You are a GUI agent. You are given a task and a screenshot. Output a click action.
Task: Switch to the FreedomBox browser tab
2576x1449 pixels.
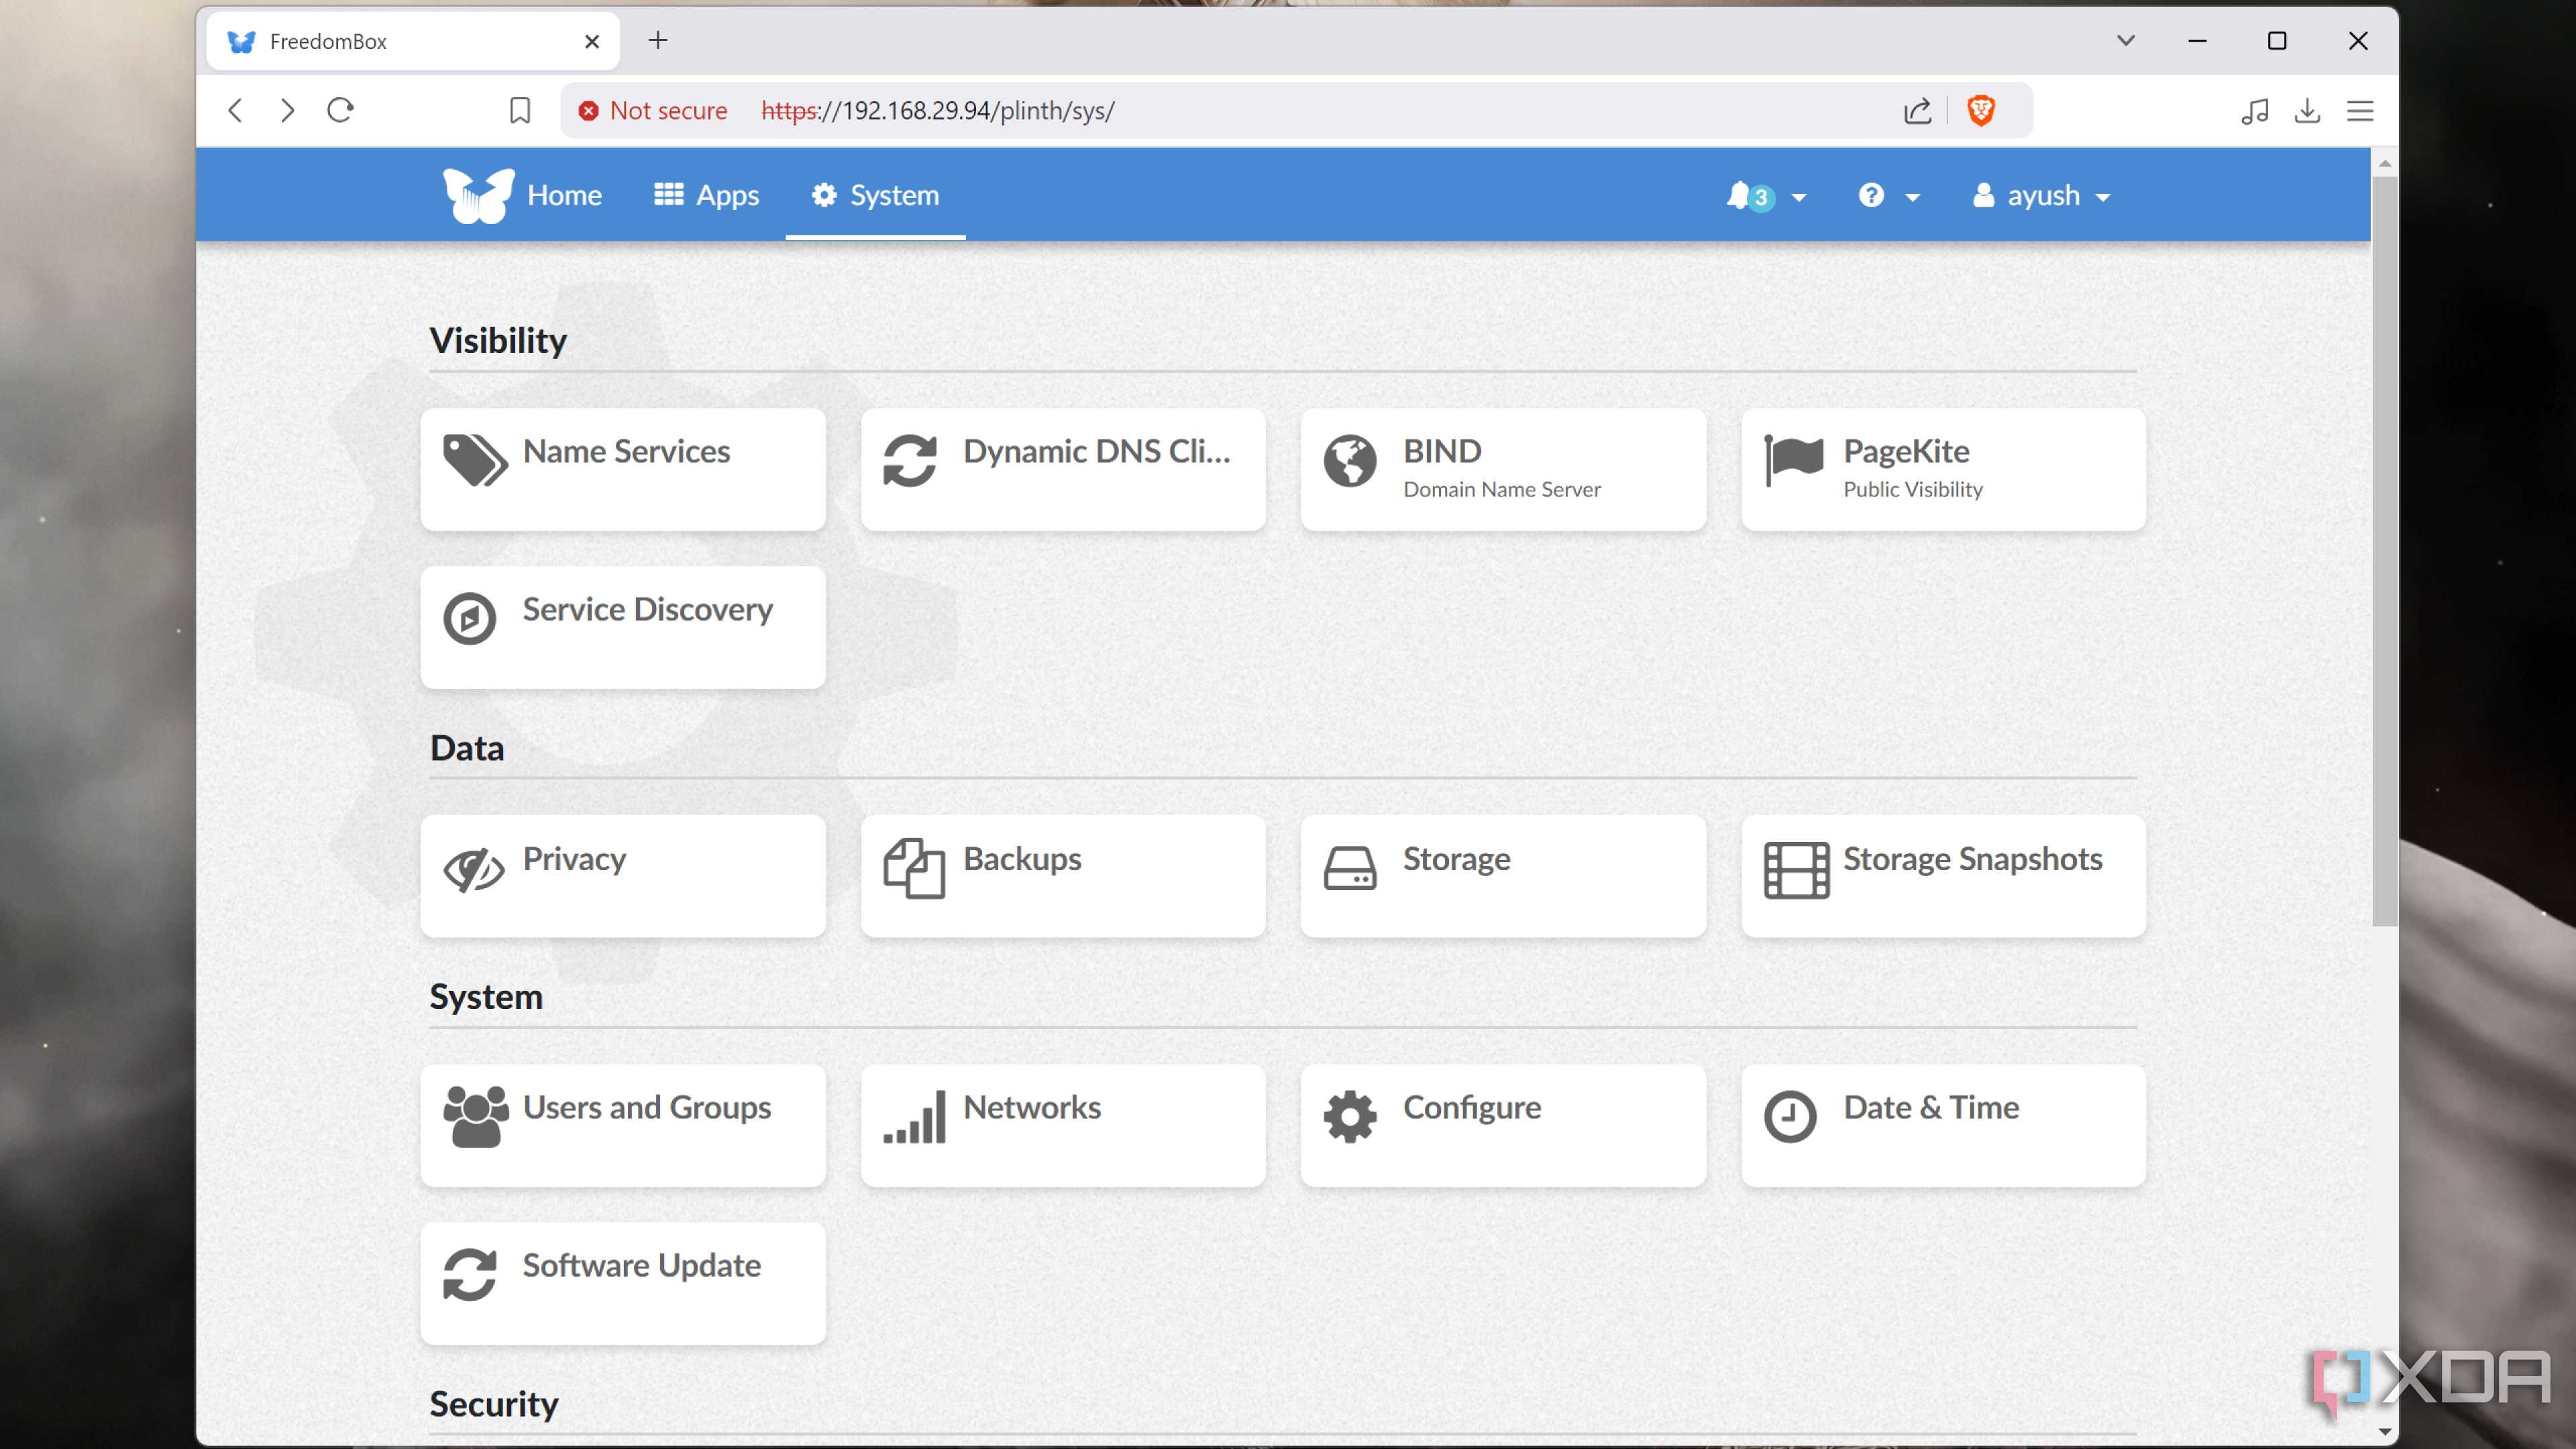point(412,42)
